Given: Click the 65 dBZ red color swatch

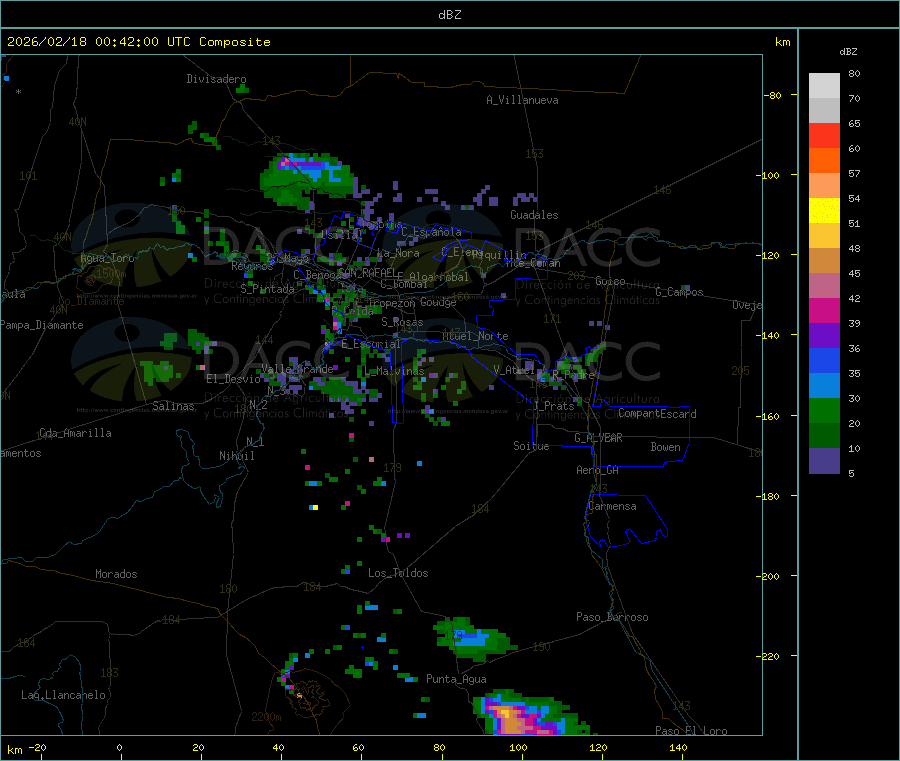Looking at the screenshot, I should click(x=824, y=135).
